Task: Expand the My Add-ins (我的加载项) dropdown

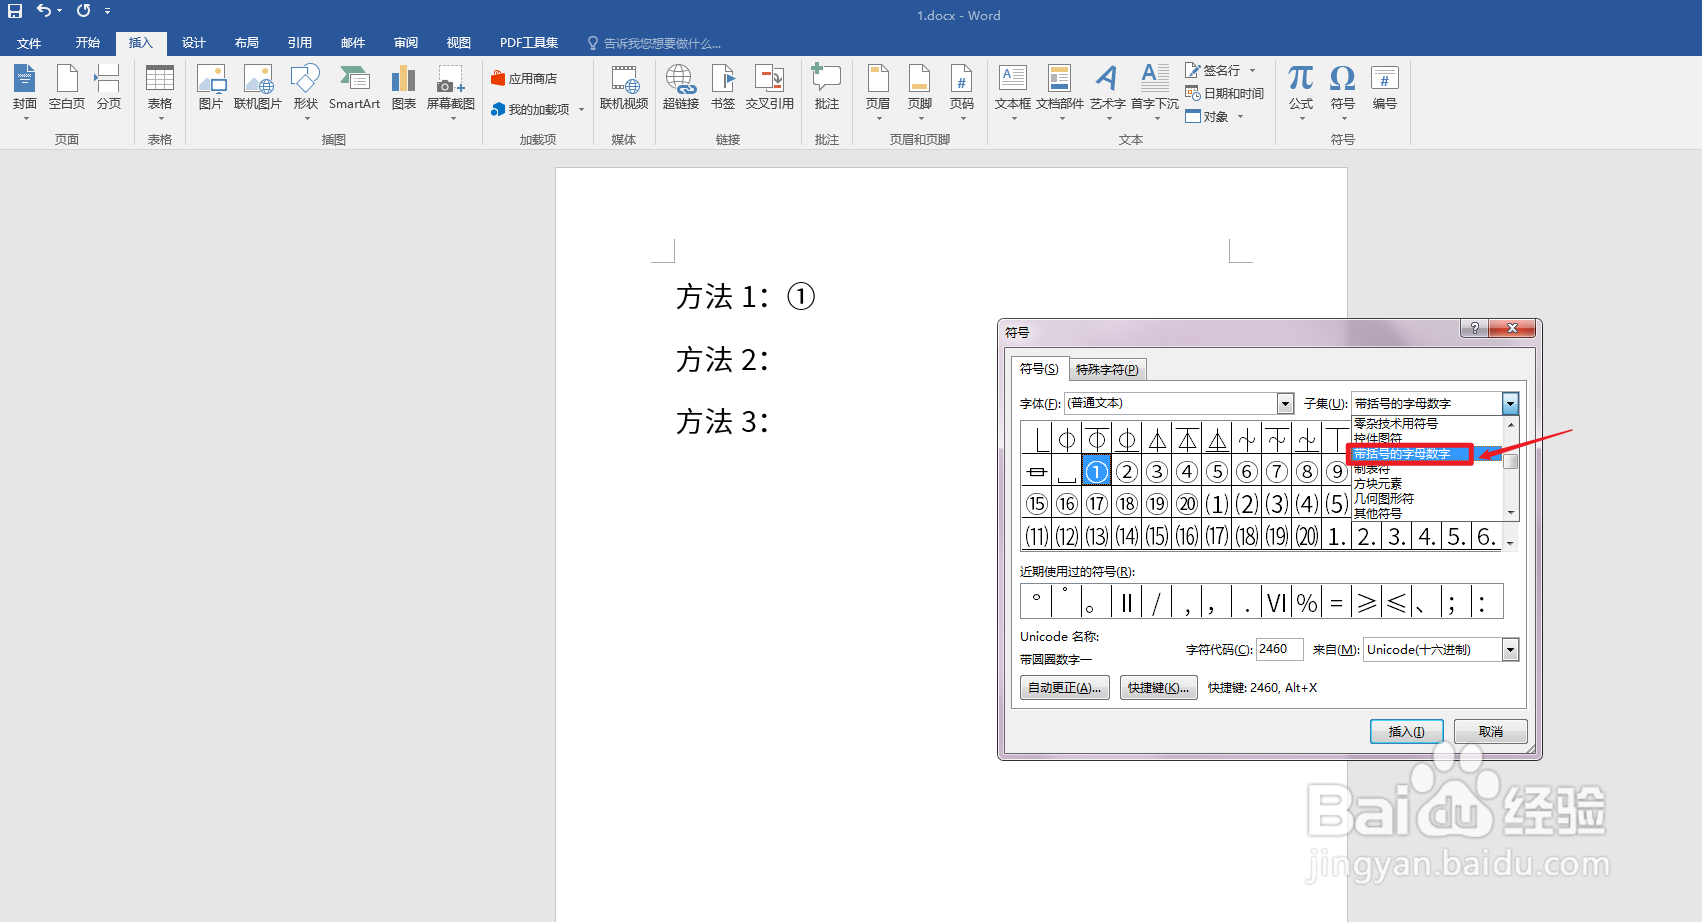Action: 581,110
